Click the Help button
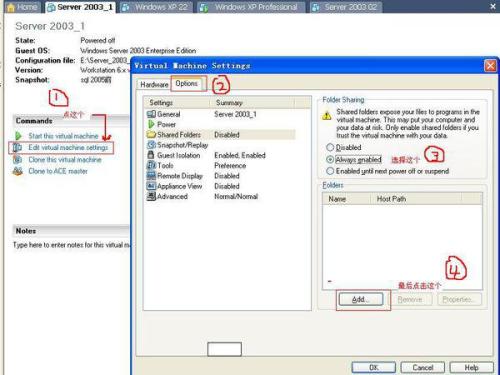The height and width of the screenshot is (375, 500). click(x=471, y=368)
